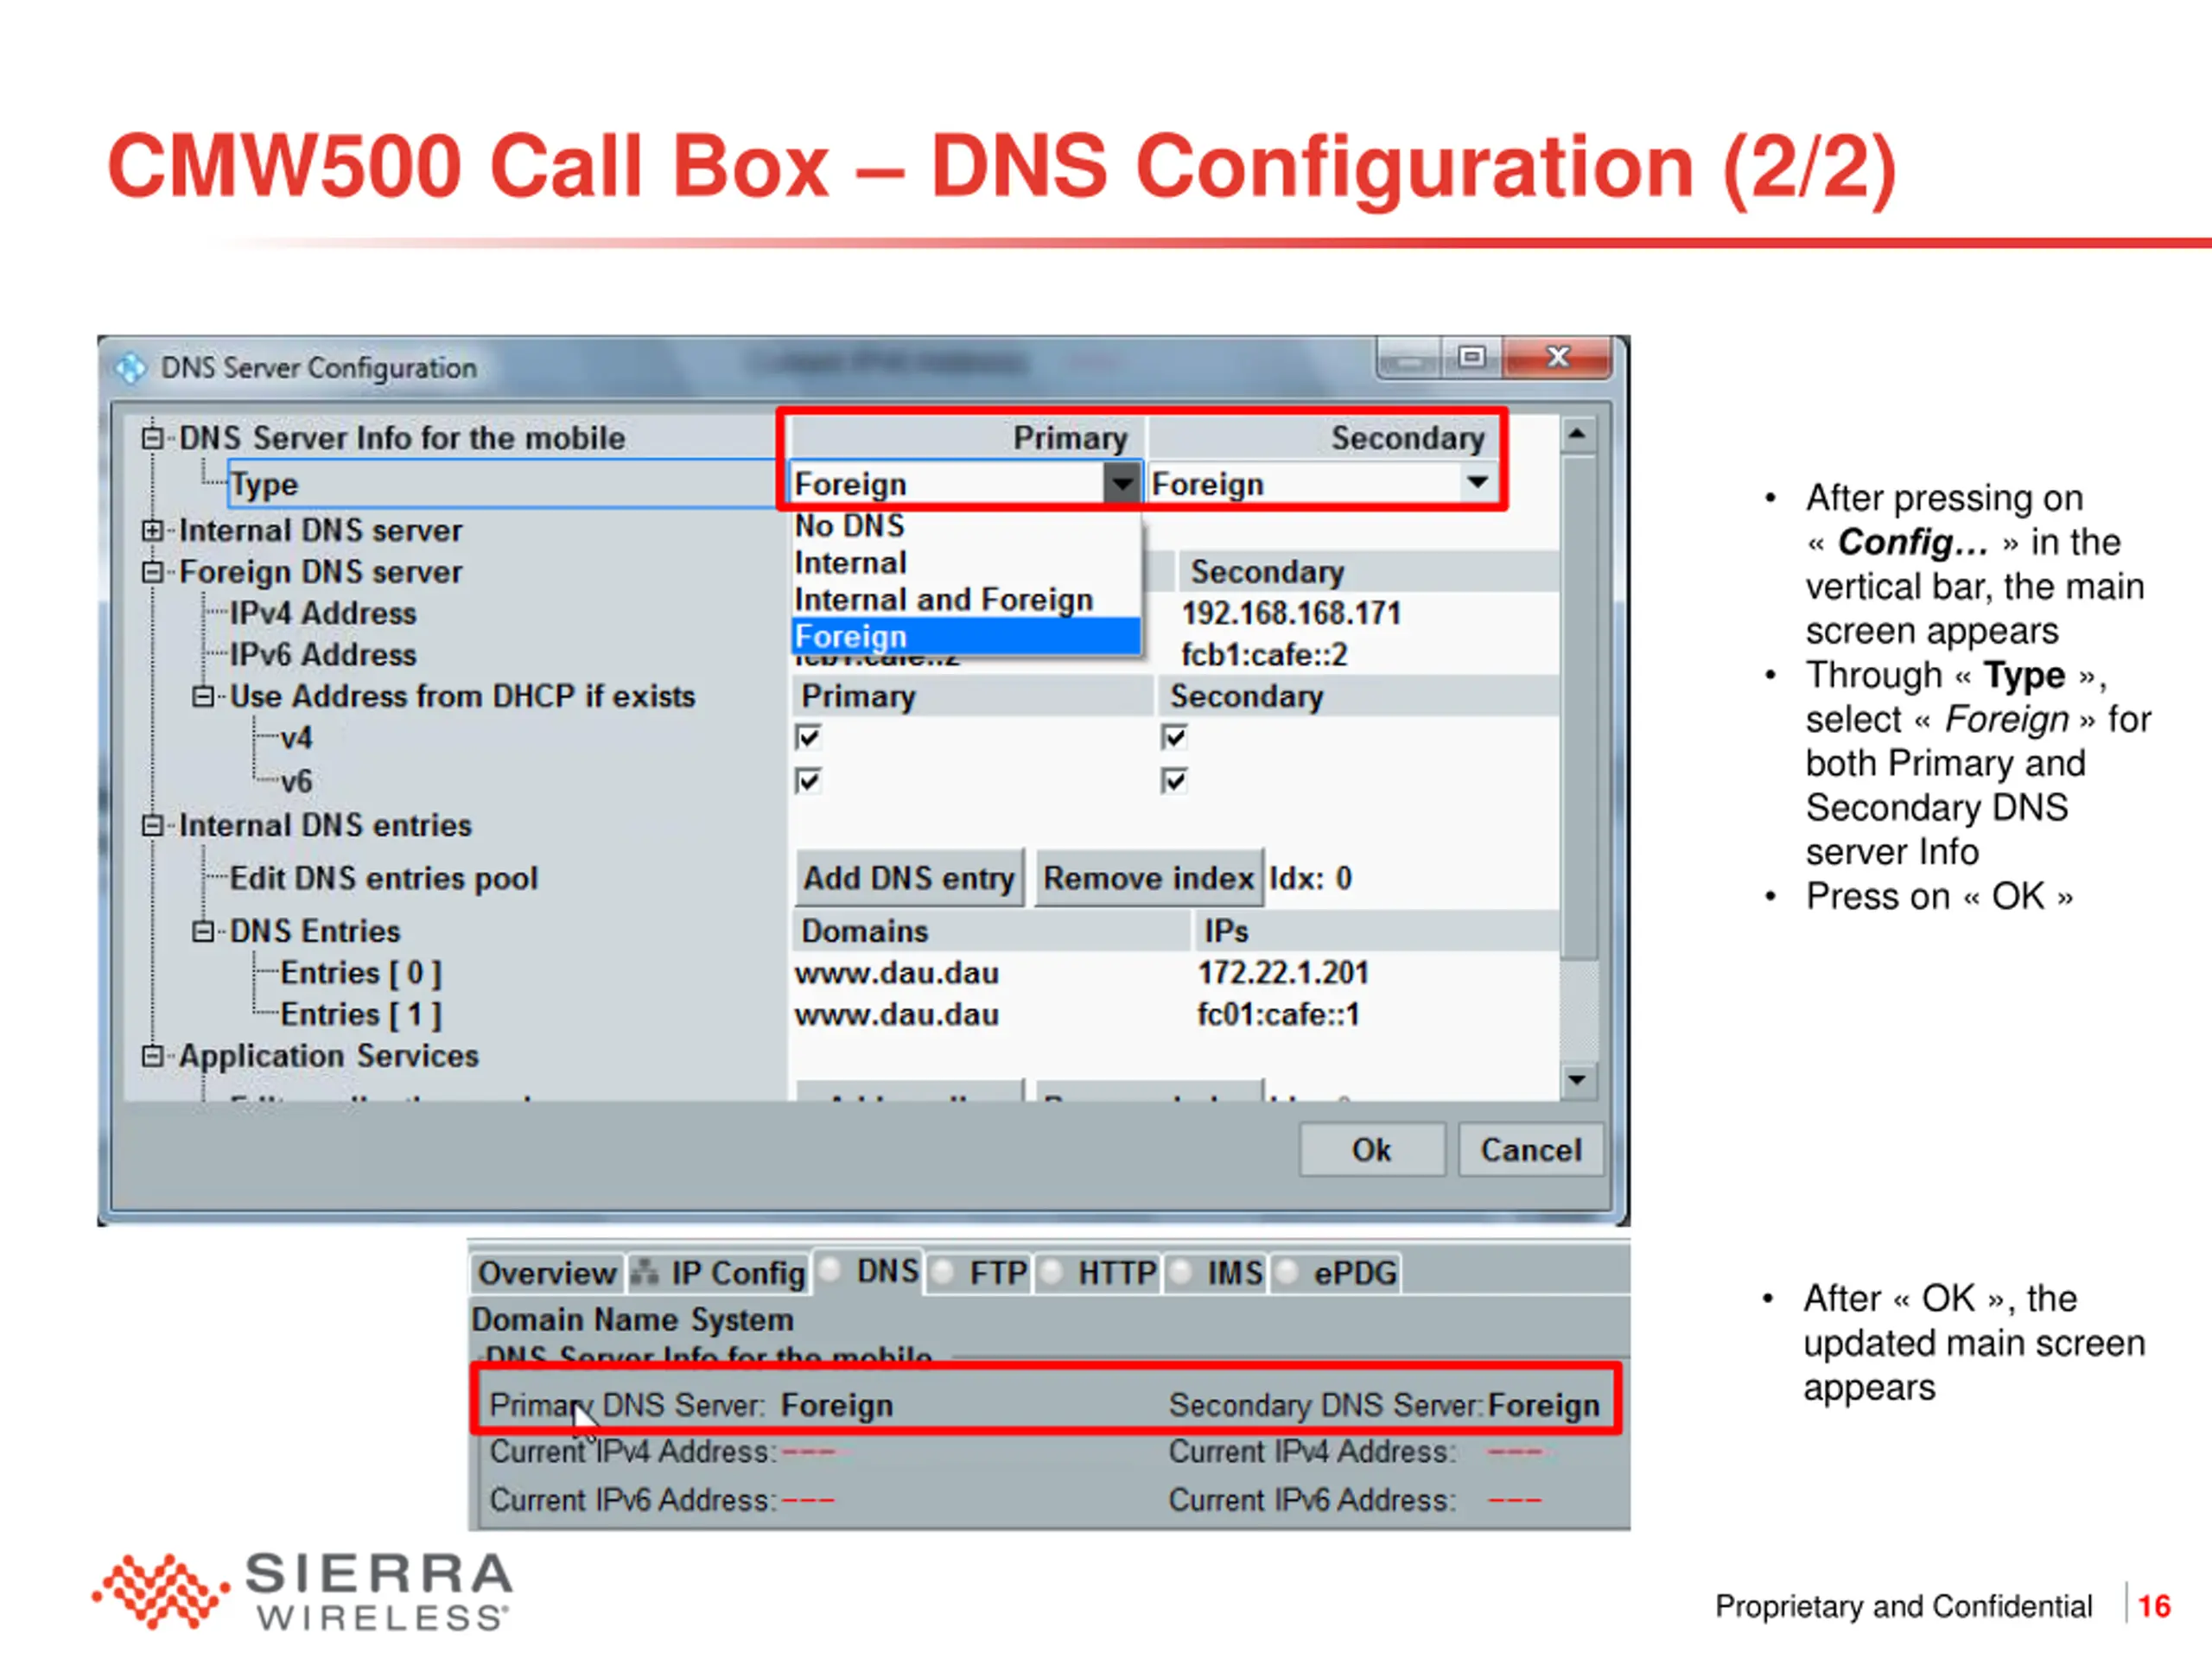Click the DNS tab status indicator

click(x=830, y=1269)
